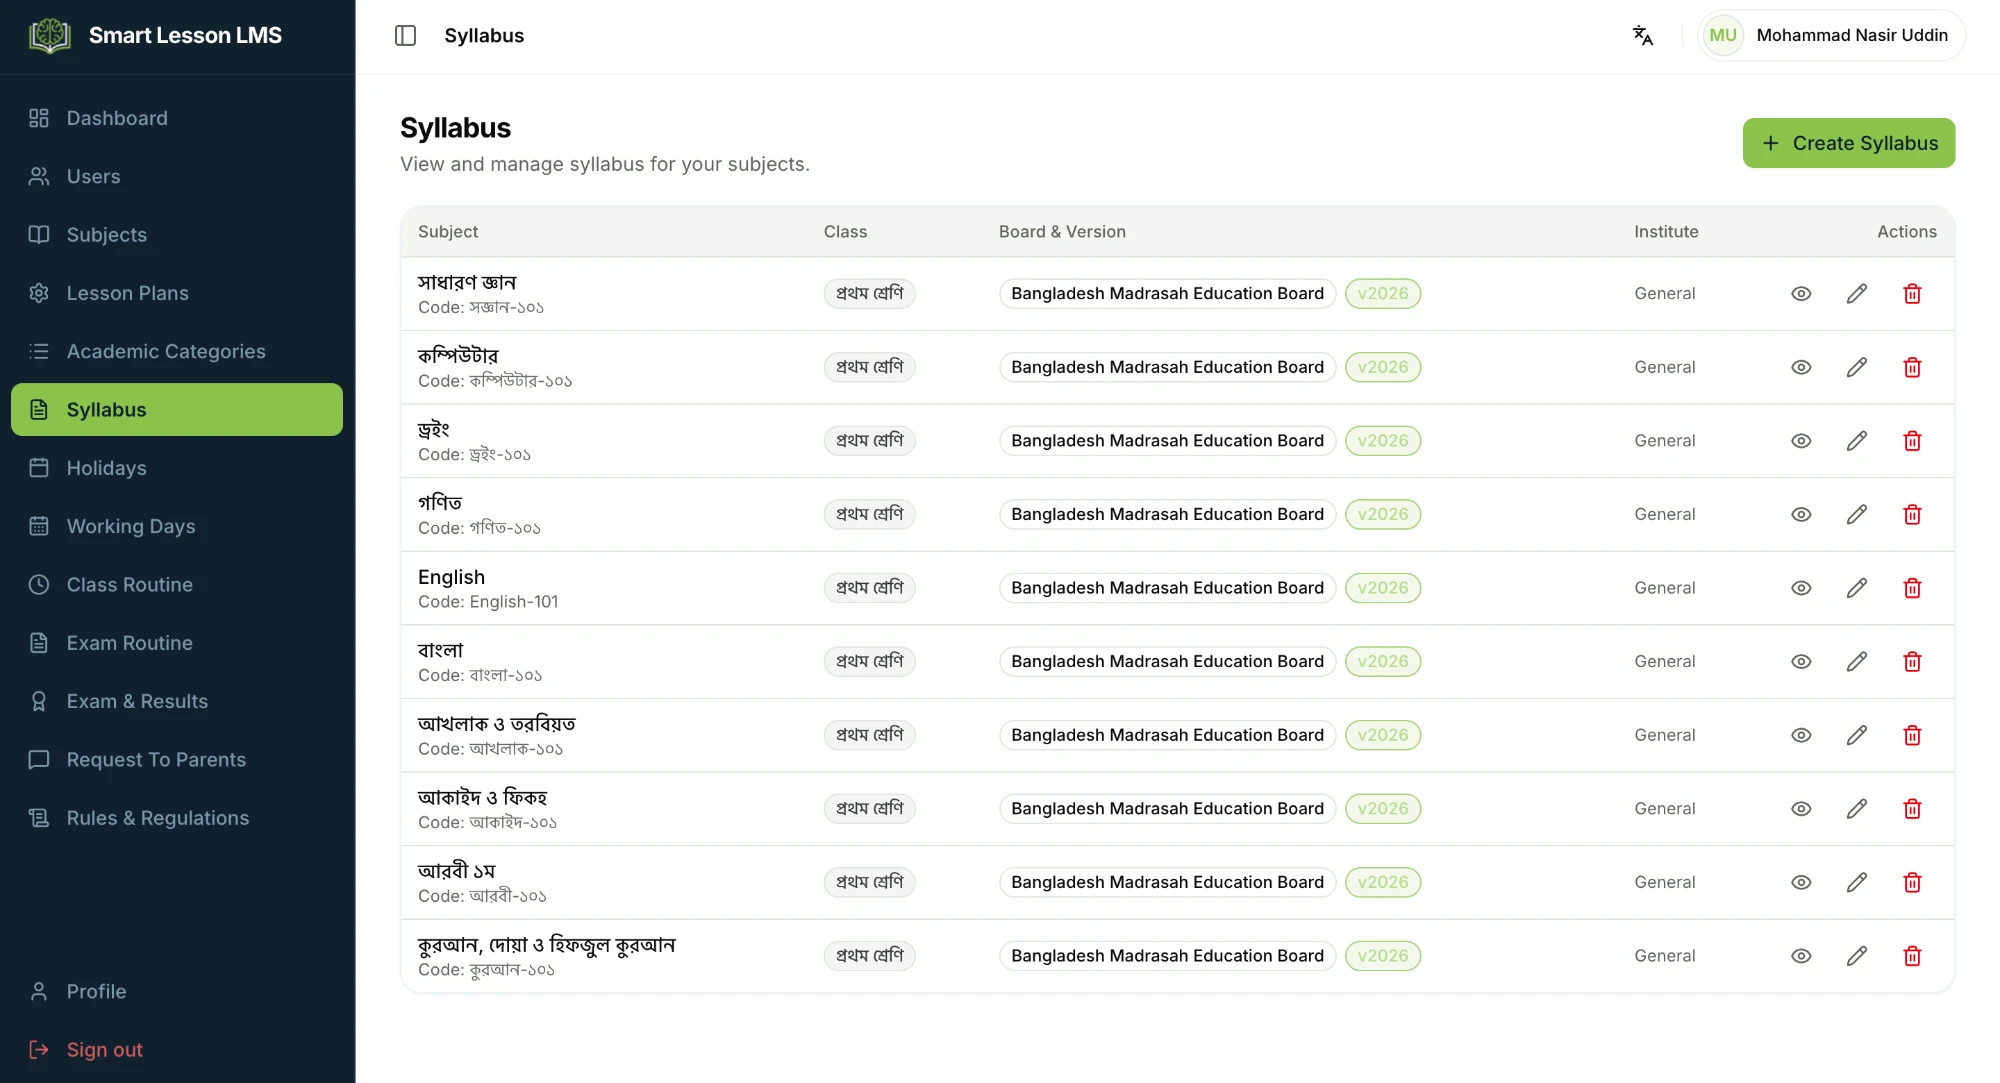View the আরবী ১ম syllabus via eye icon
Viewport: 2000px width, 1083px height.
(1801, 882)
